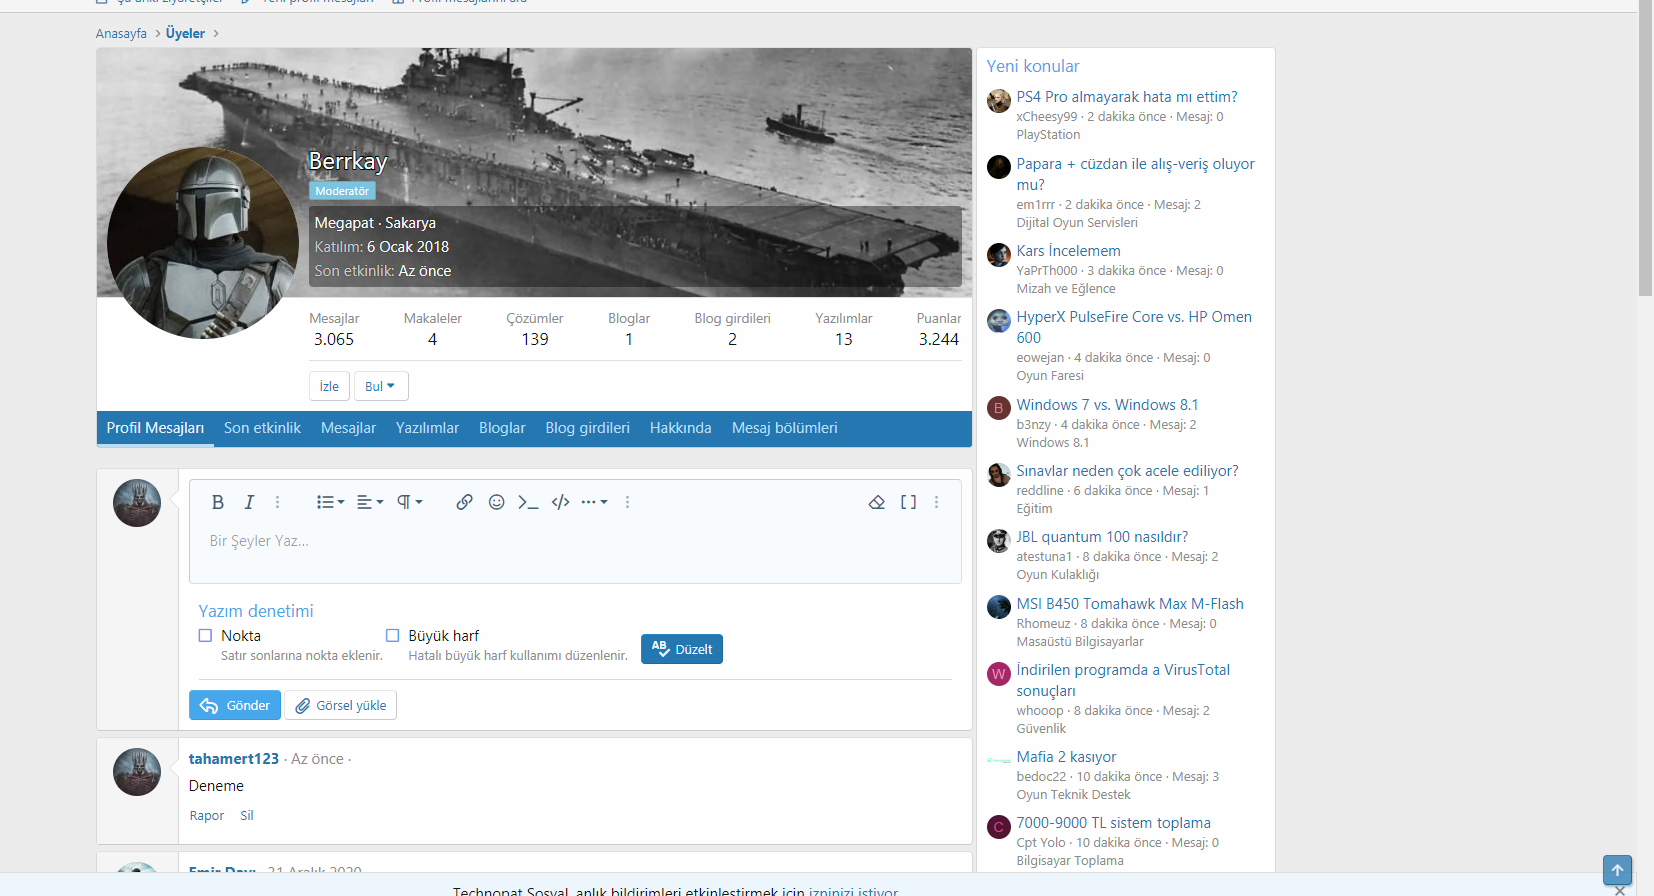The height and width of the screenshot is (896, 1654).
Task: Open the Mafia 2 kasıyor topic
Action: [x=1066, y=757]
